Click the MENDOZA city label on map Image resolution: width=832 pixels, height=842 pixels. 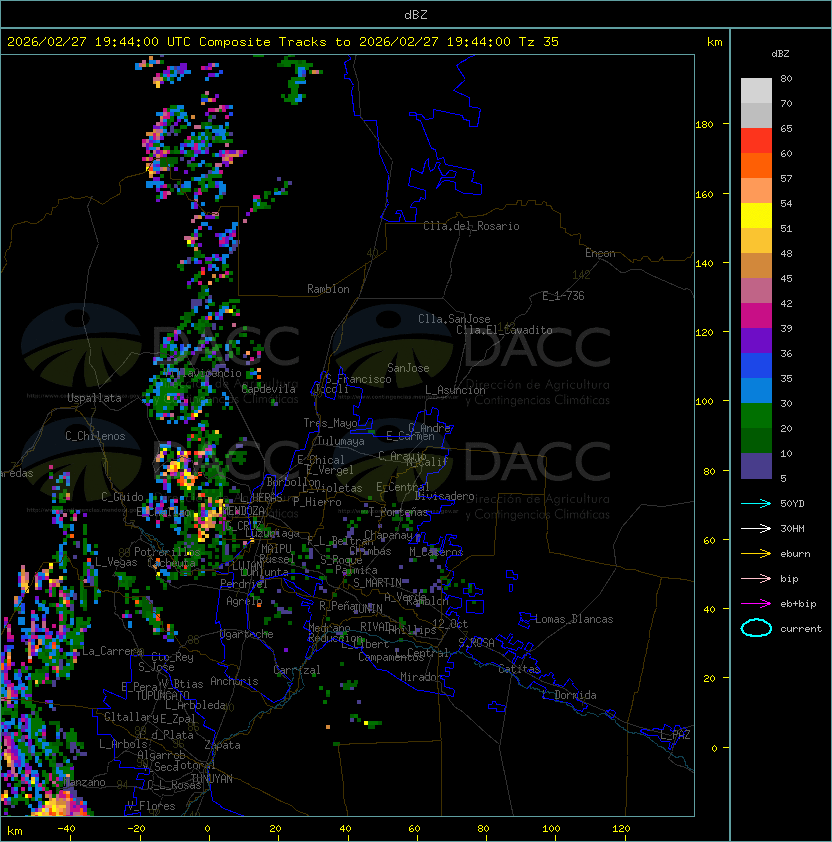pos(243,511)
